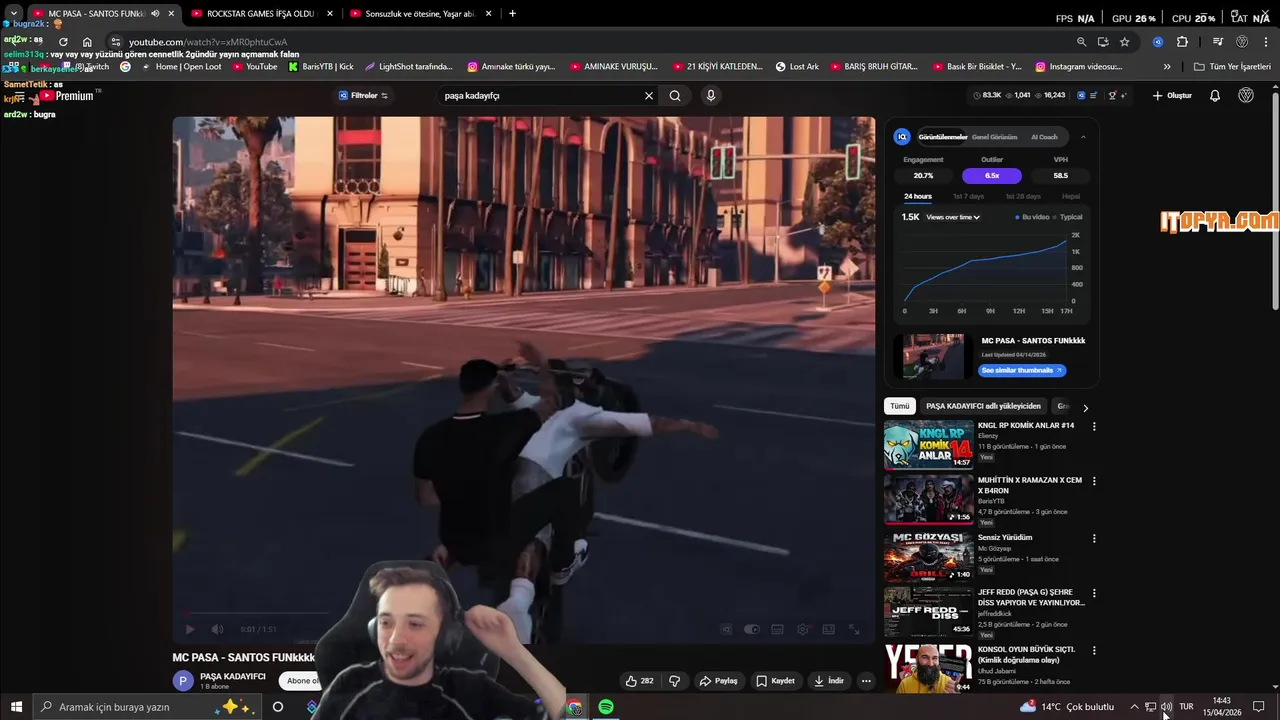
Task: Like the video with 282 likes
Action: click(x=639, y=681)
